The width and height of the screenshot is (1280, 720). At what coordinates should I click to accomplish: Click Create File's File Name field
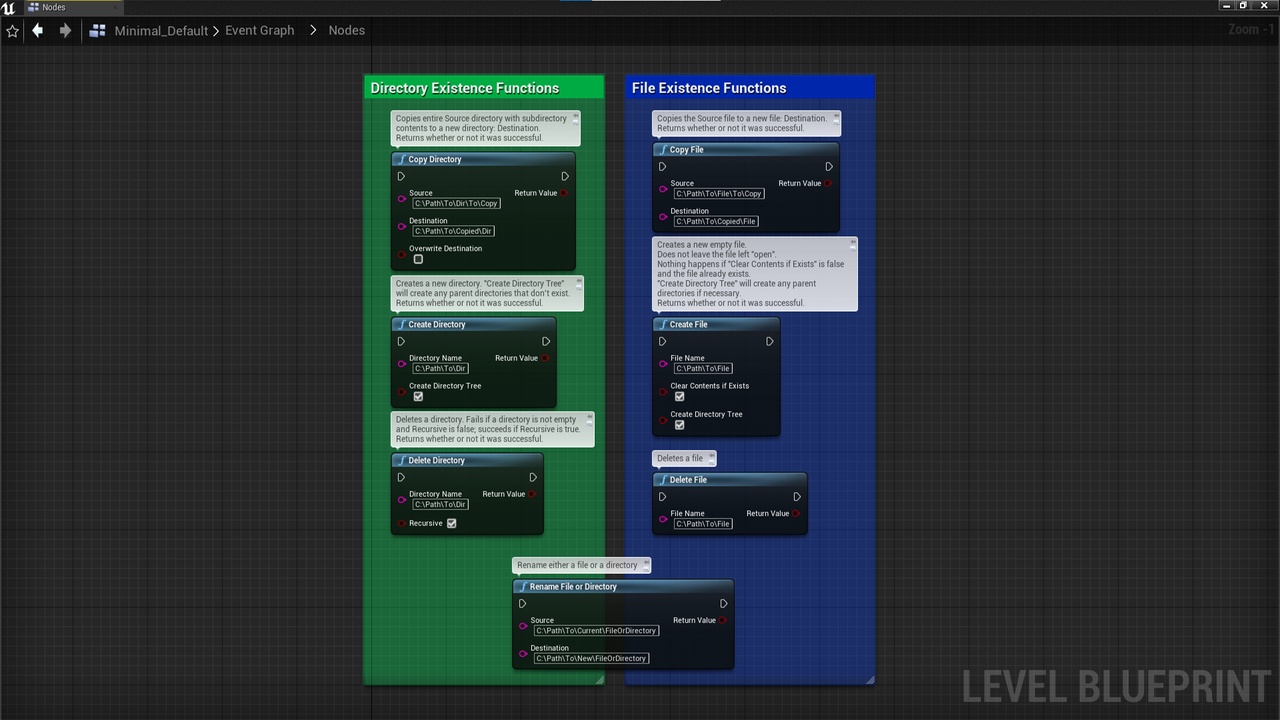(x=703, y=368)
